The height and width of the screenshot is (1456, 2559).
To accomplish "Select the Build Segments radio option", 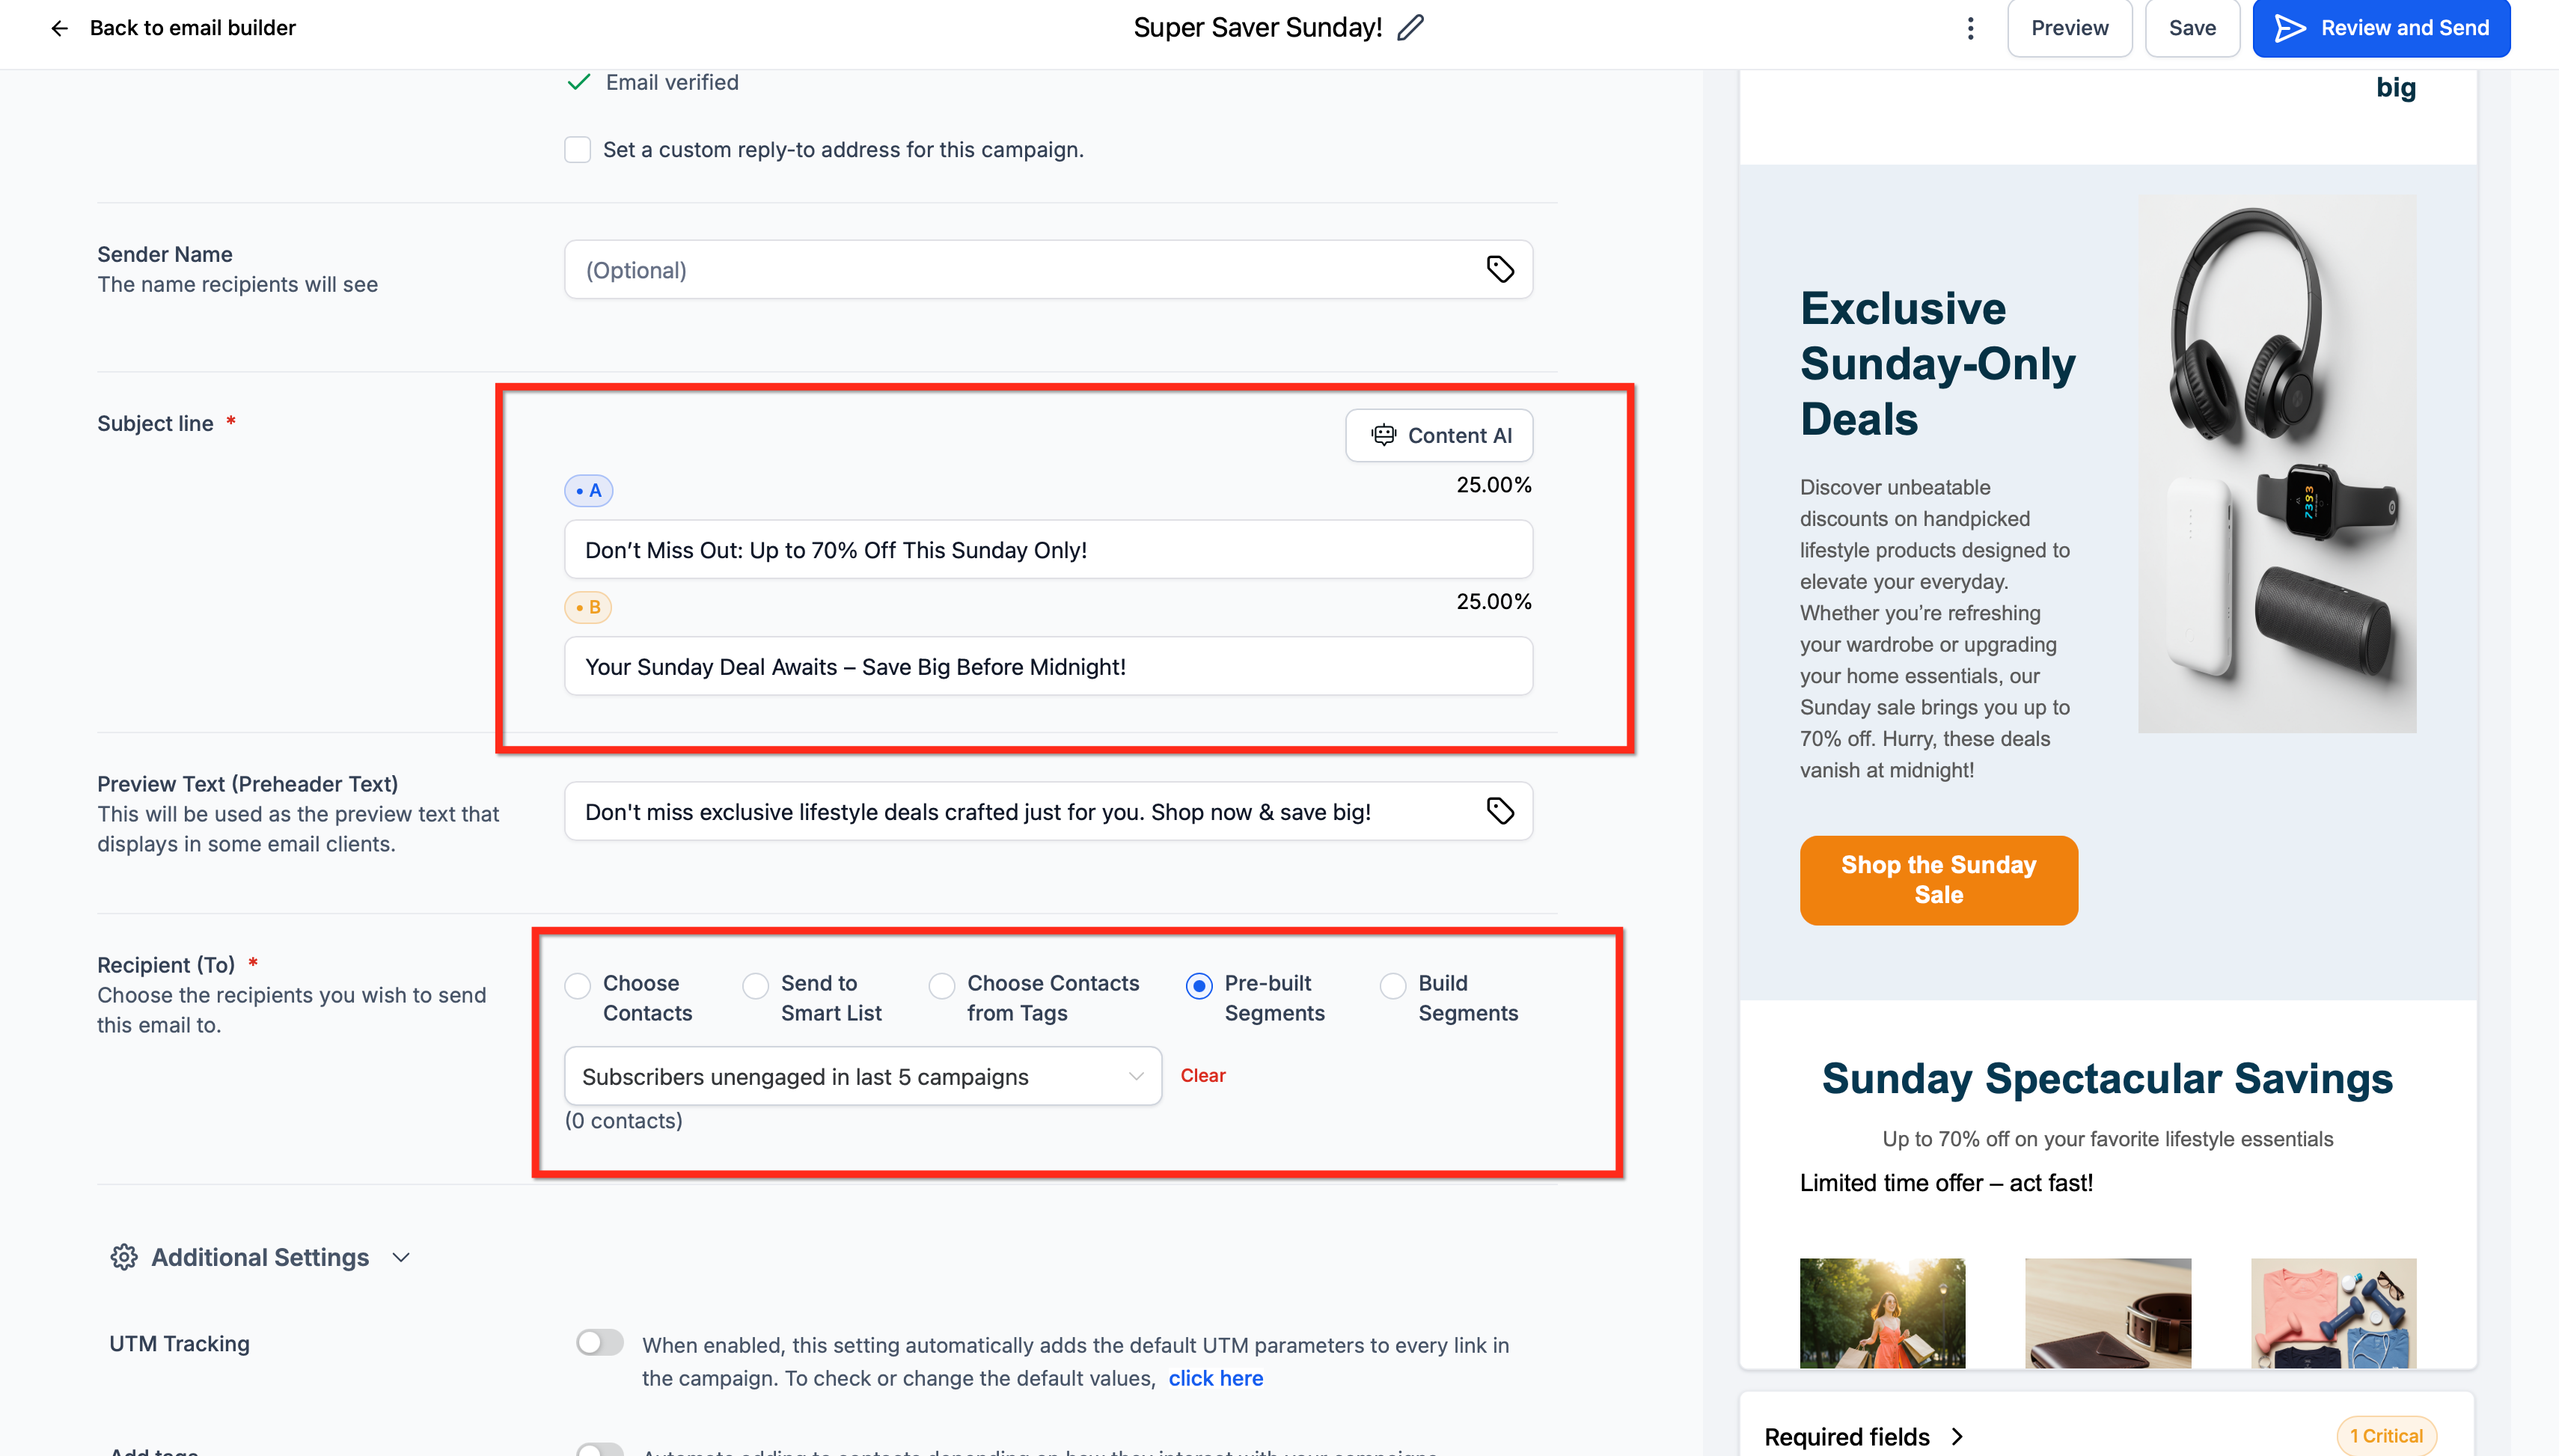I will [x=1393, y=986].
